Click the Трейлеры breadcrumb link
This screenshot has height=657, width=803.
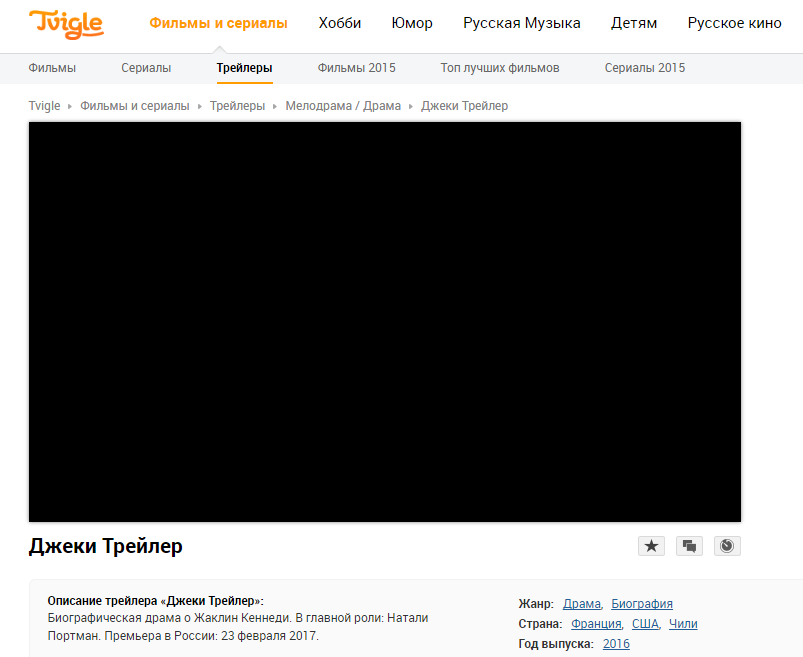[237, 106]
